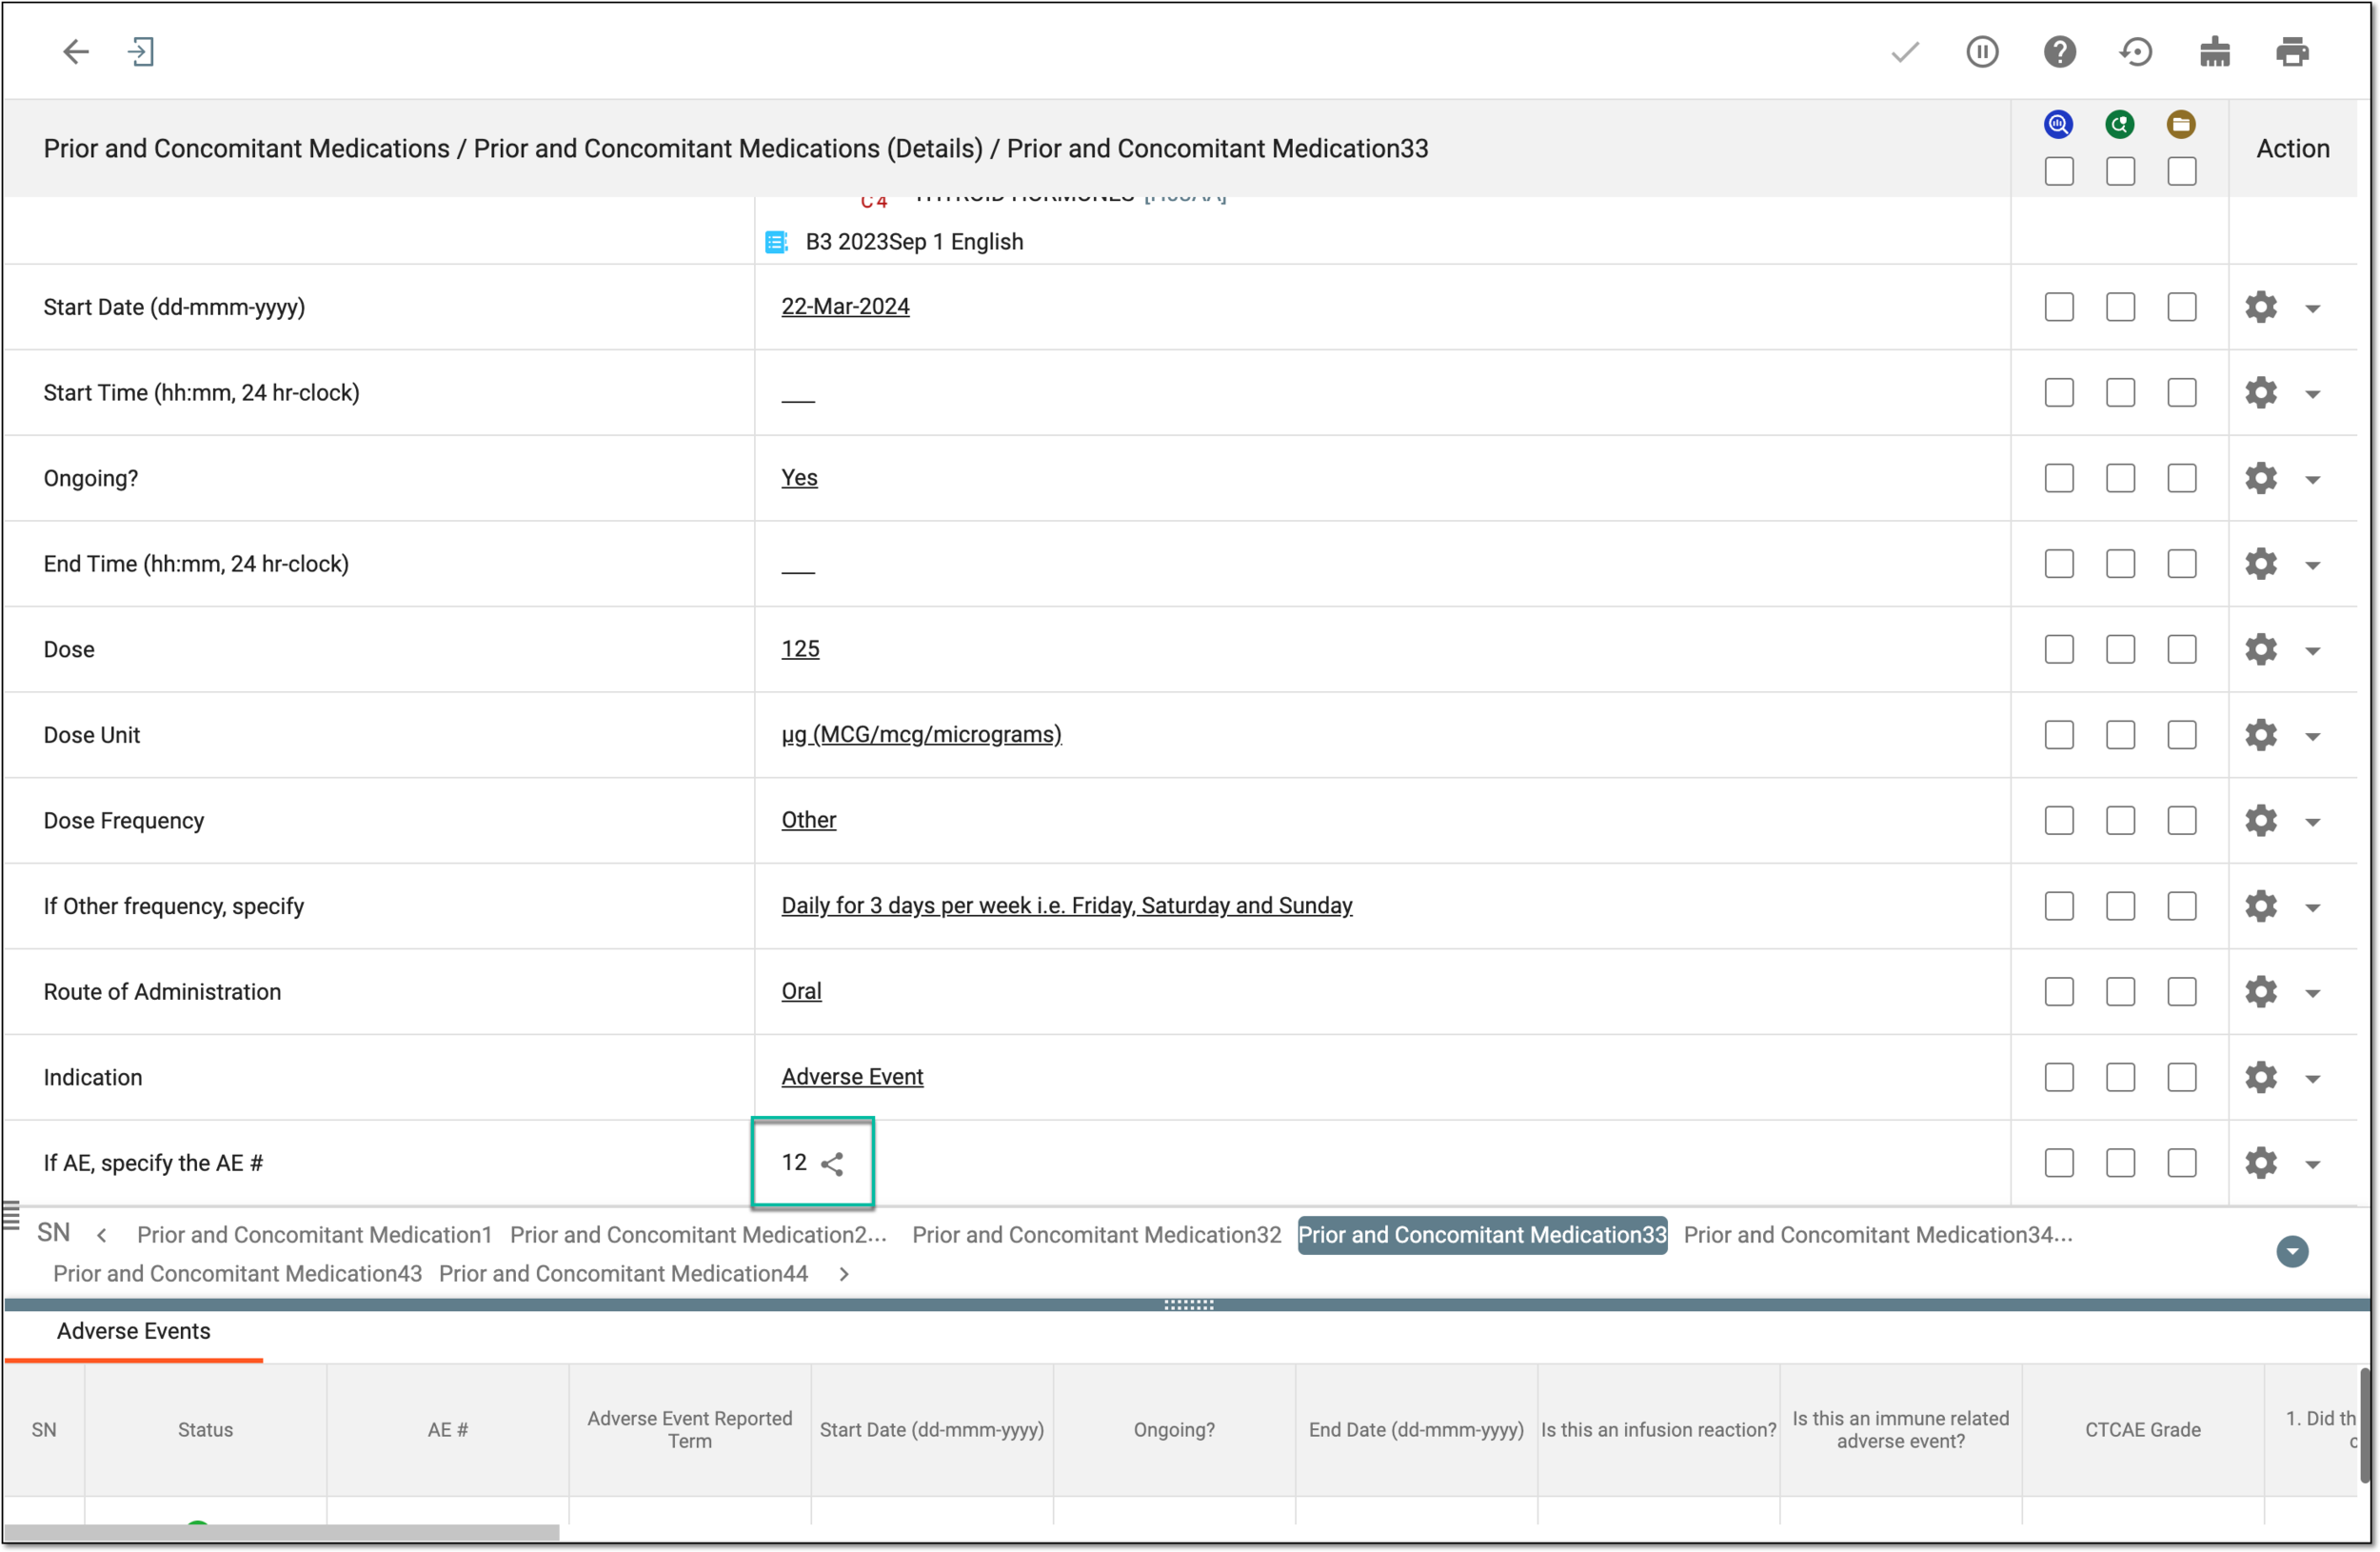Viewport: 2380px width, 1552px height.
Task: Switch to Prior and Concomitant Medication44 tab
Action: tap(623, 1274)
